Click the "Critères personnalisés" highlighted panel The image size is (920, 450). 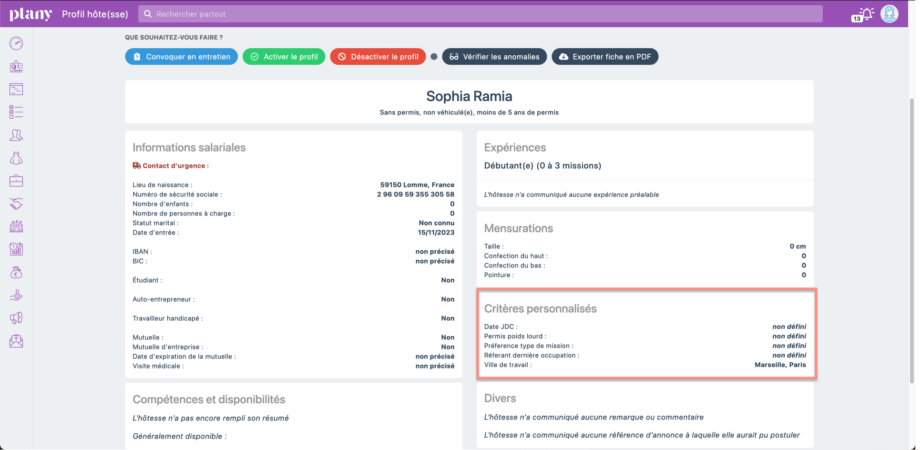coord(646,334)
